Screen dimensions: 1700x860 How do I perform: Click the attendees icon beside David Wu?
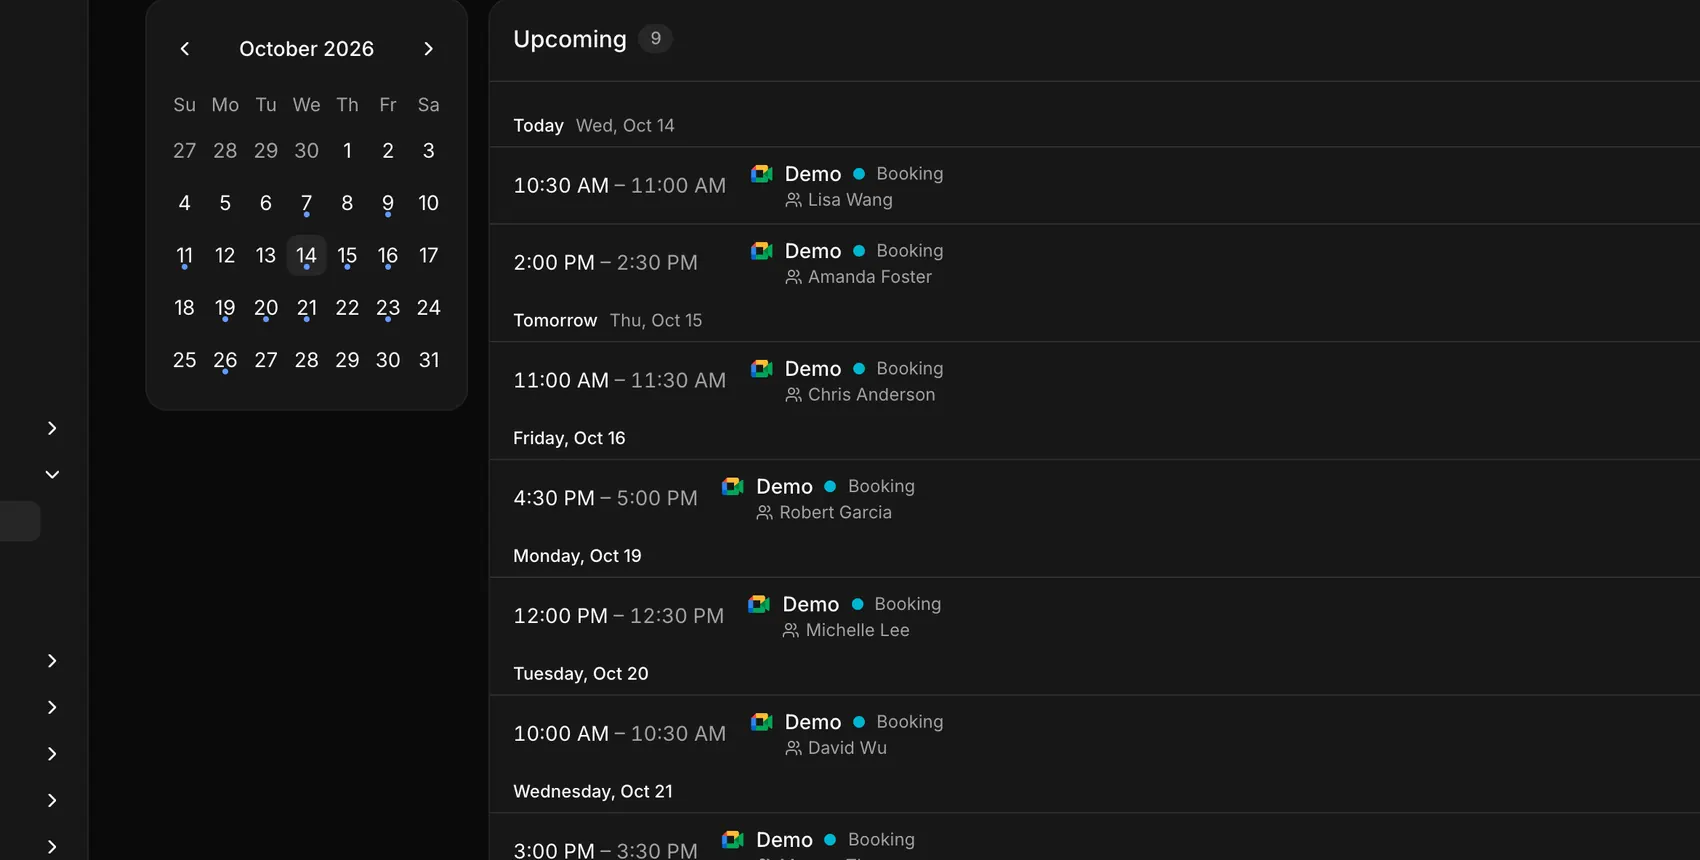pyautogui.click(x=793, y=748)
